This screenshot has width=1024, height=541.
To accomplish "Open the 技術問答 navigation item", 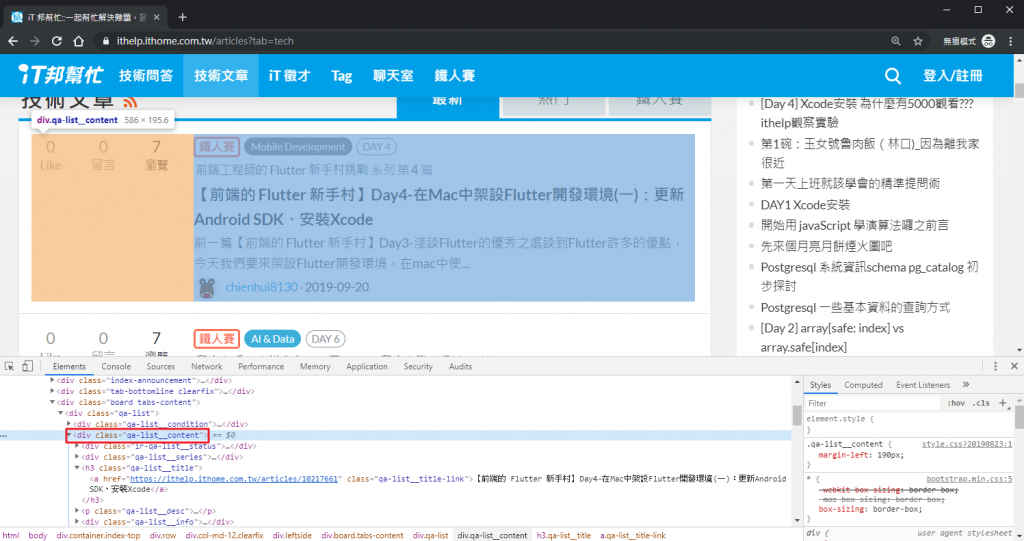I will [146, 76].
